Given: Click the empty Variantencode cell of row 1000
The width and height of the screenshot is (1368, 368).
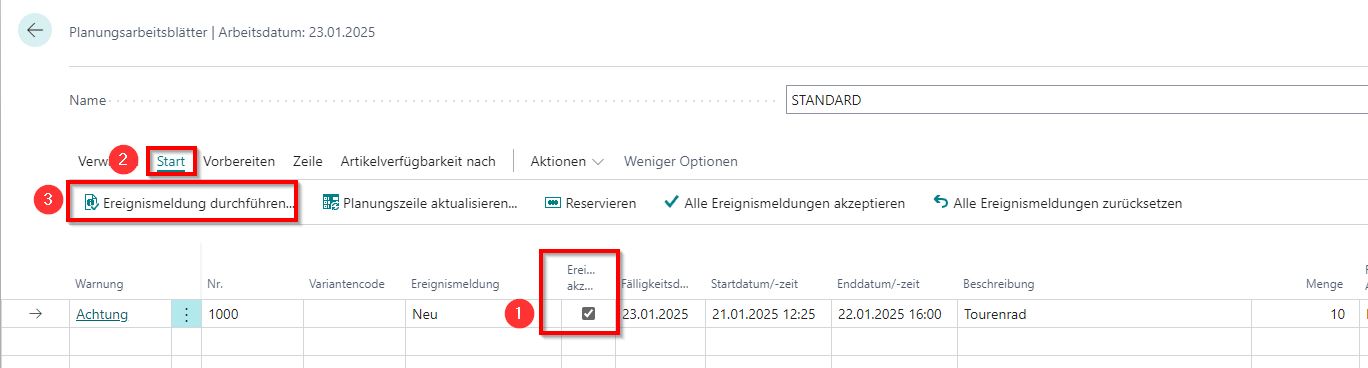Looking at the screenshot, I should tap(354, 314).
